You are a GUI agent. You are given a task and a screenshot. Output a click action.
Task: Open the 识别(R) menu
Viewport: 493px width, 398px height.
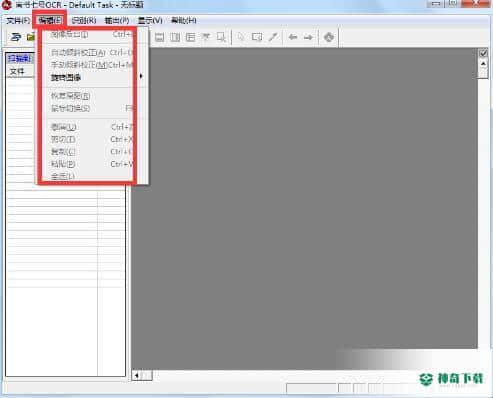(84, 21)
